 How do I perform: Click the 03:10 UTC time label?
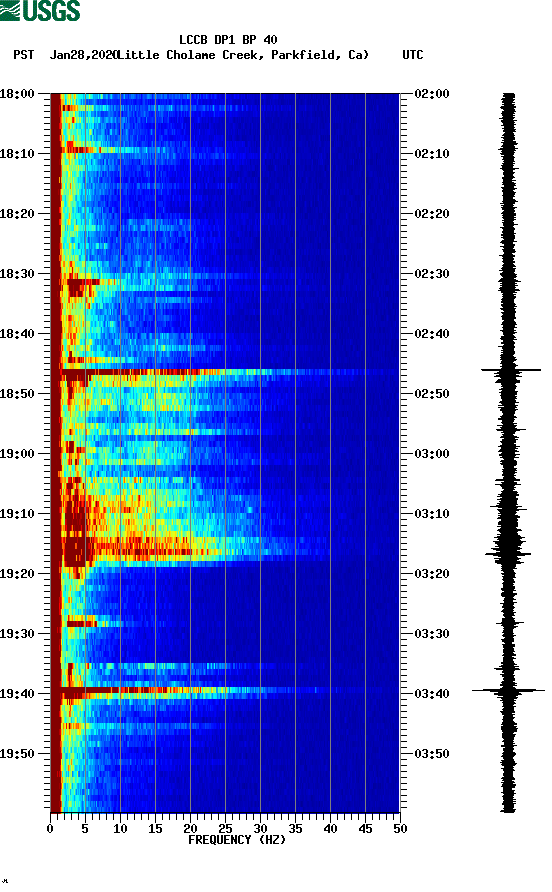pyautogui.click(x=432, y=514)
